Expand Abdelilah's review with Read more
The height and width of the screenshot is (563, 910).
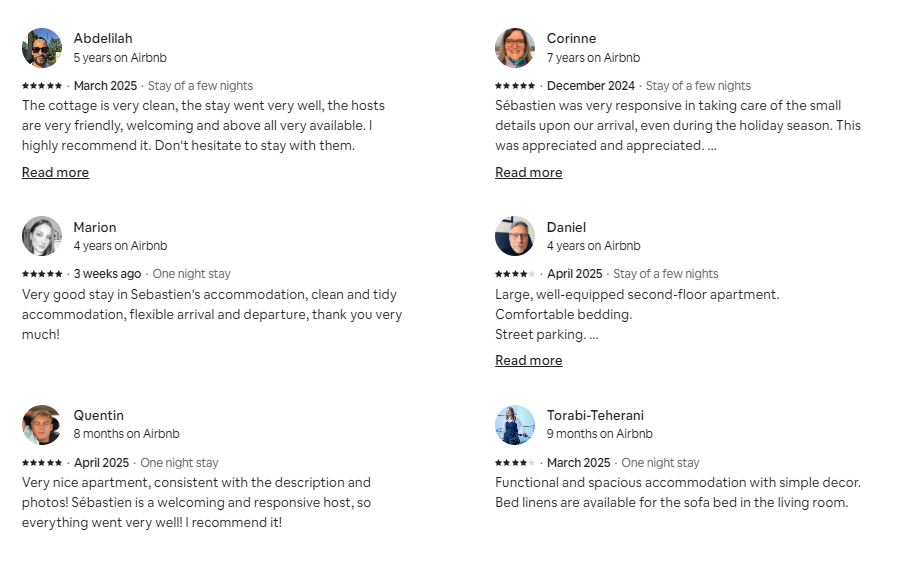tap(55, 172)
